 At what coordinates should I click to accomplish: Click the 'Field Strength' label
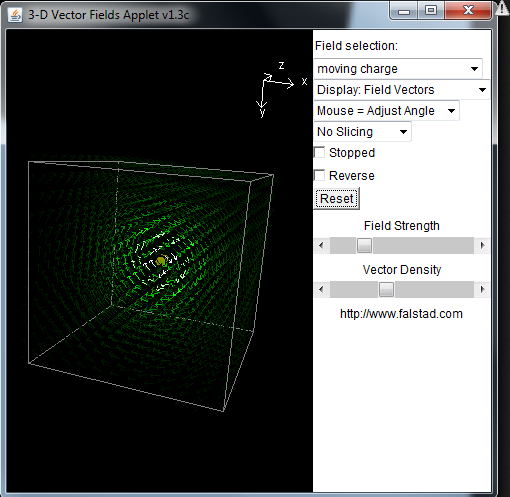point(402,226)
